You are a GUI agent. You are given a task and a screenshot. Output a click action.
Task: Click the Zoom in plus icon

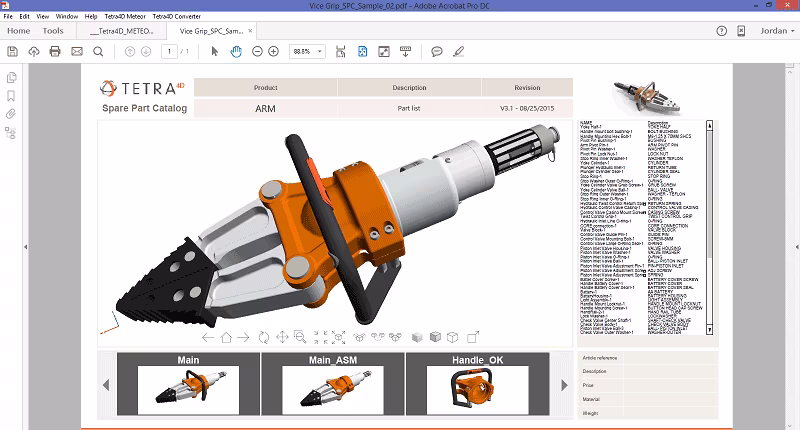(273, 51)
